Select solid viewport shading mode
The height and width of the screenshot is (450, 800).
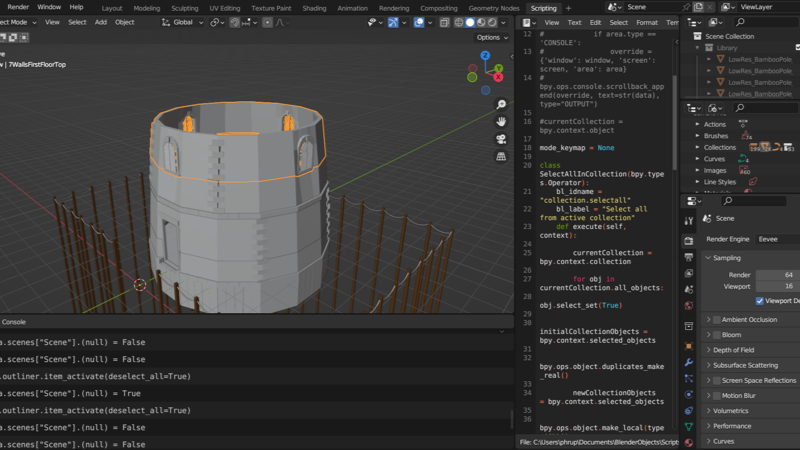(469, 22)
